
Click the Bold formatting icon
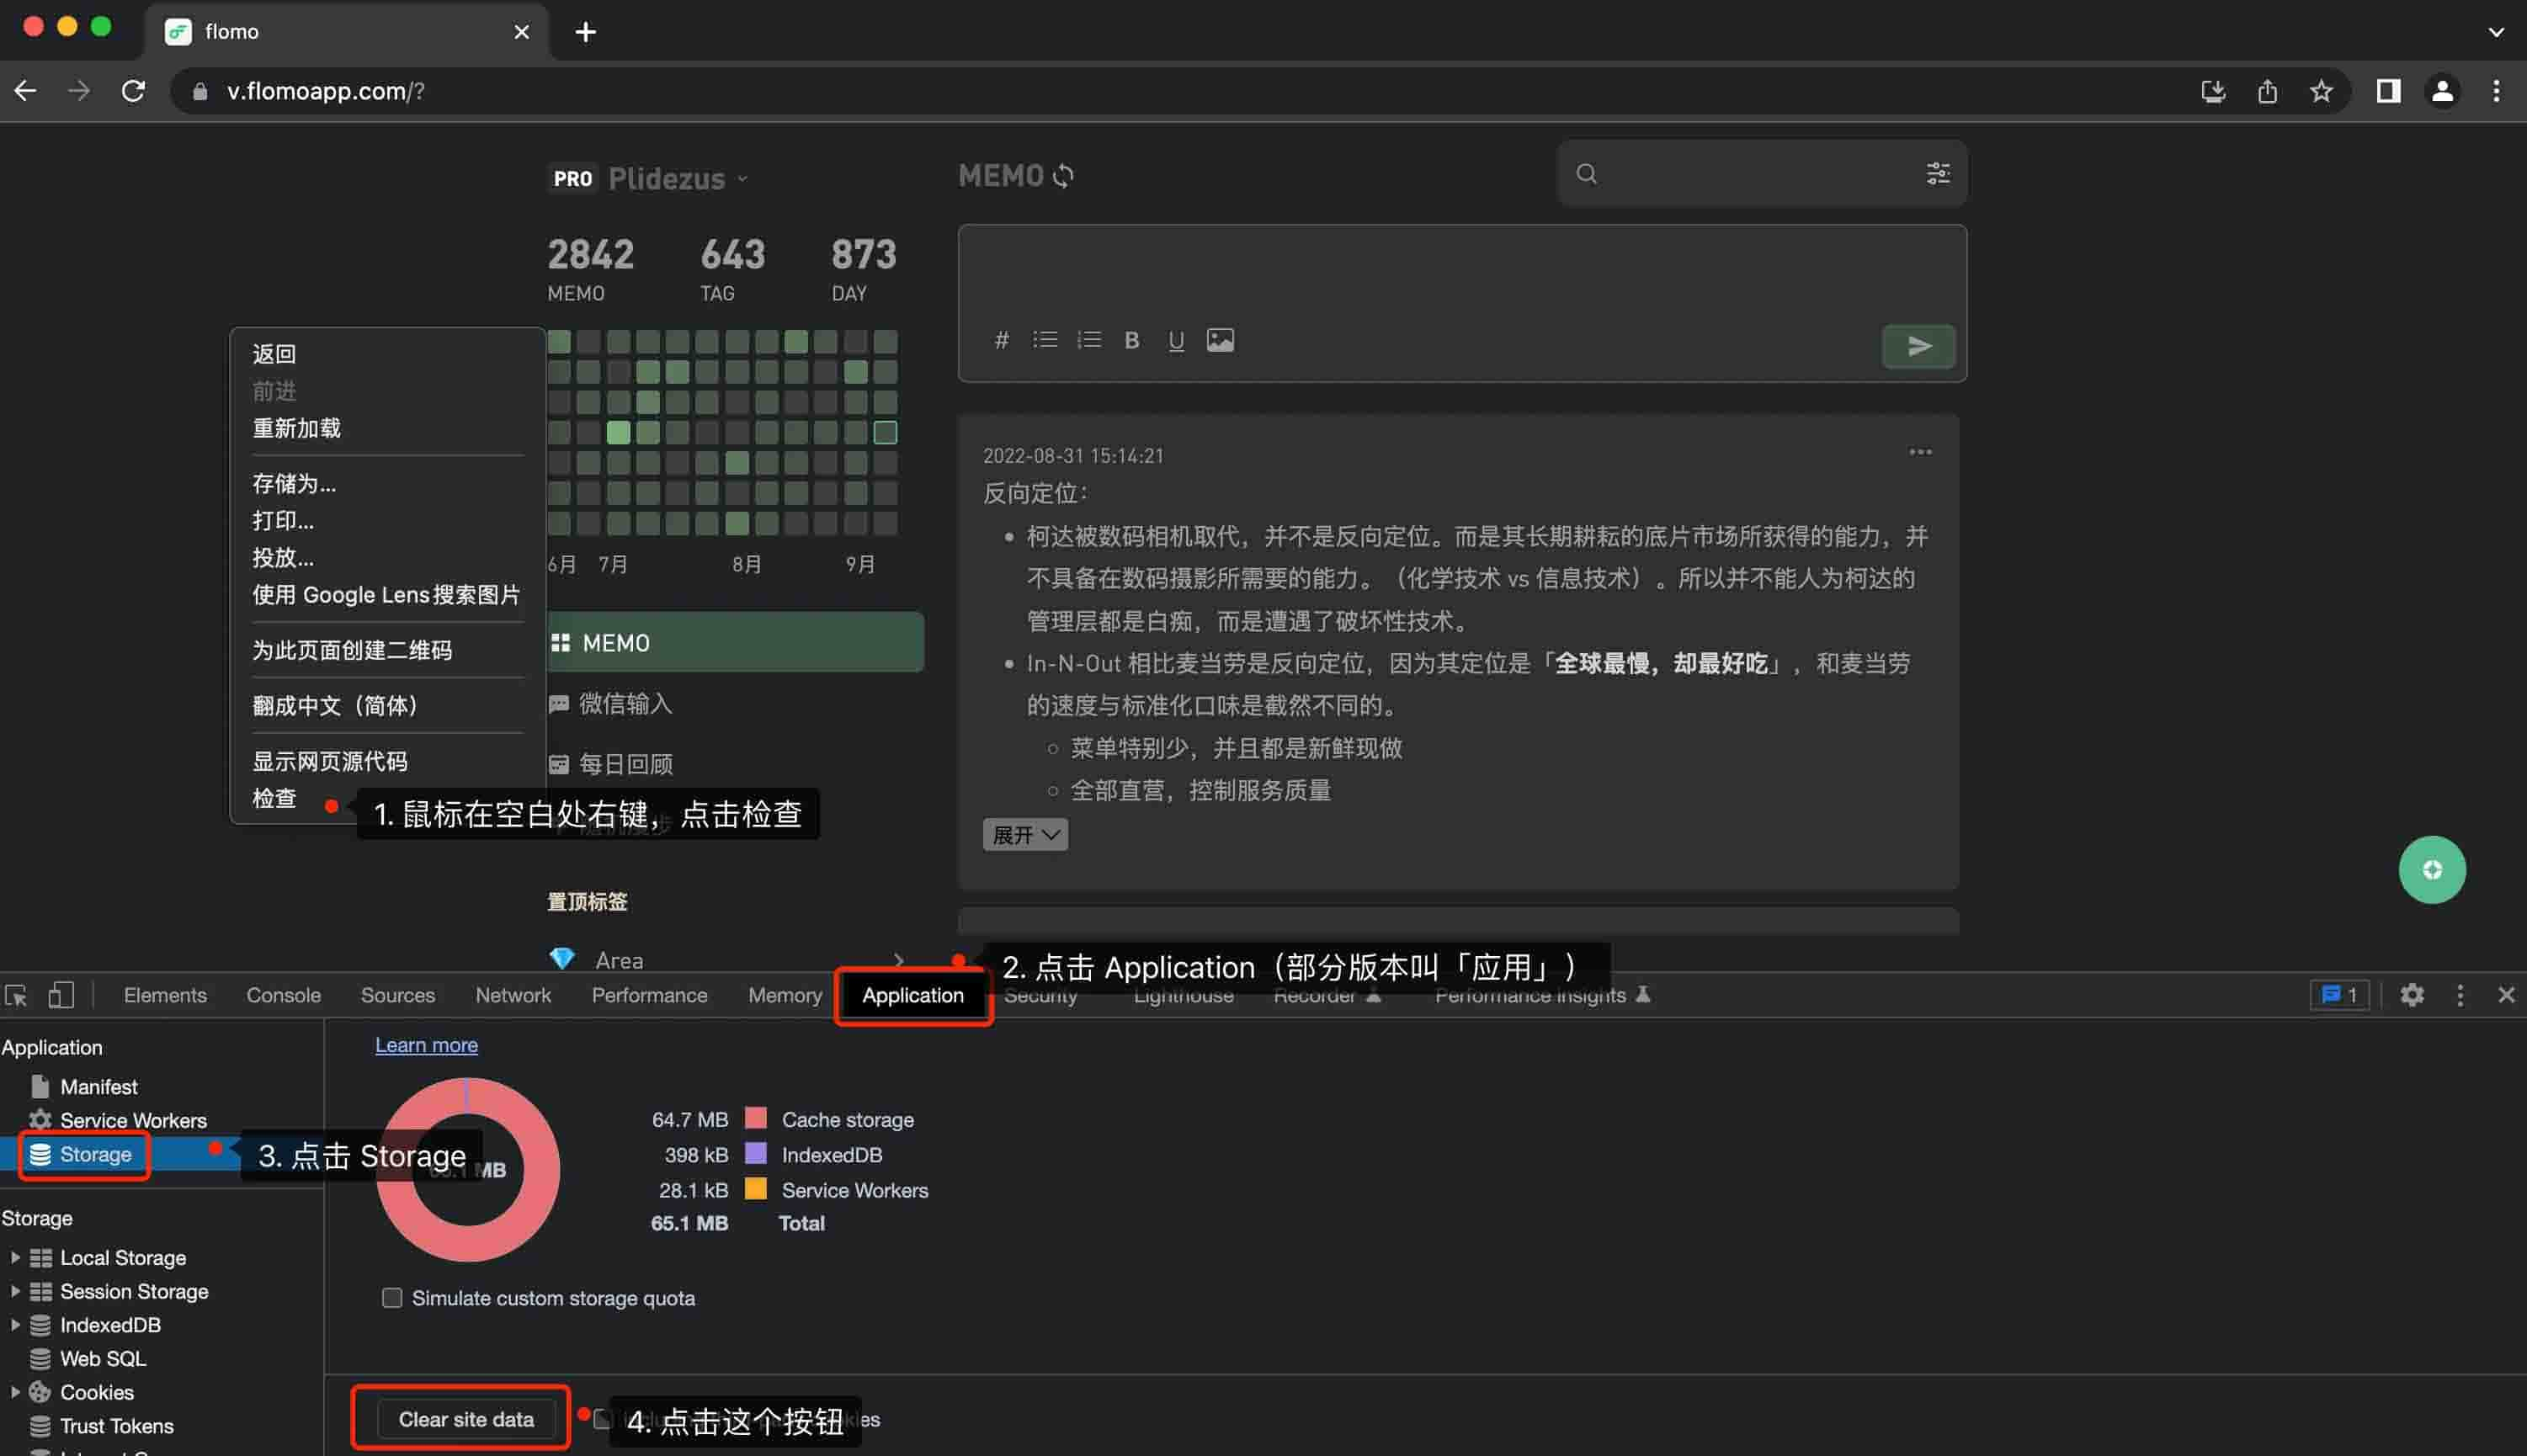point(1133,340)
